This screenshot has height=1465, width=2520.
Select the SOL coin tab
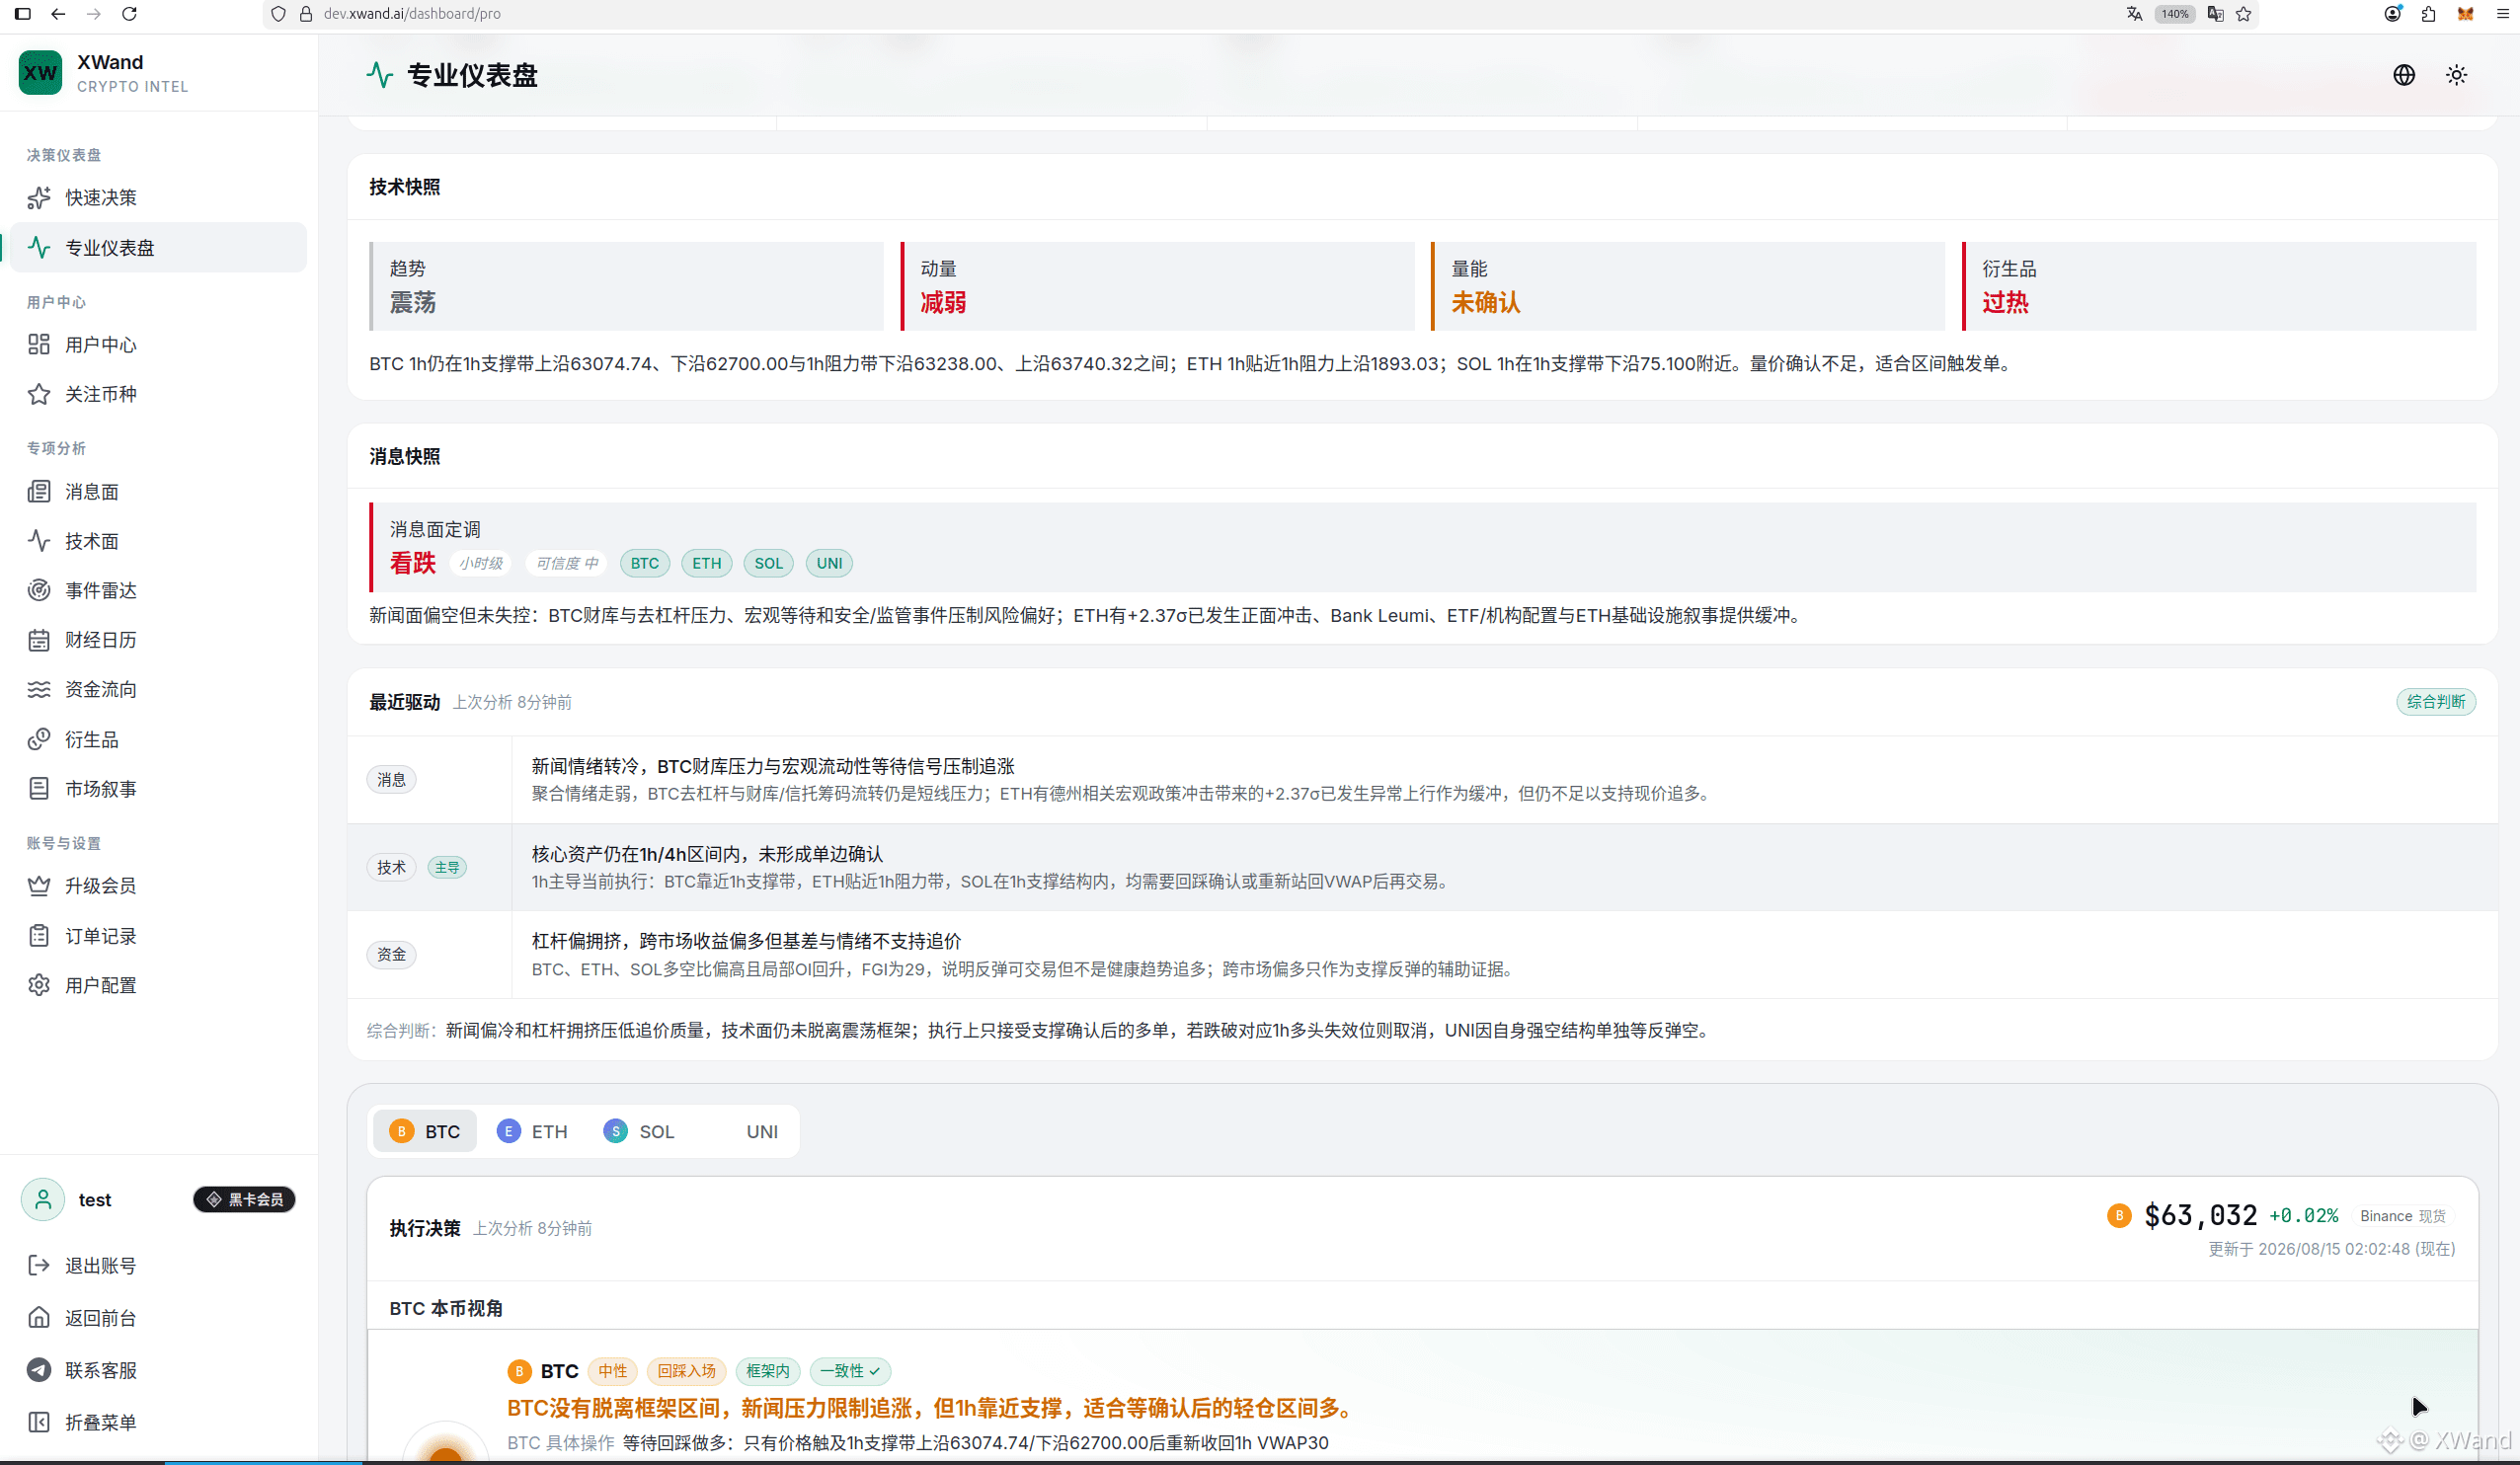point(639,1131)
